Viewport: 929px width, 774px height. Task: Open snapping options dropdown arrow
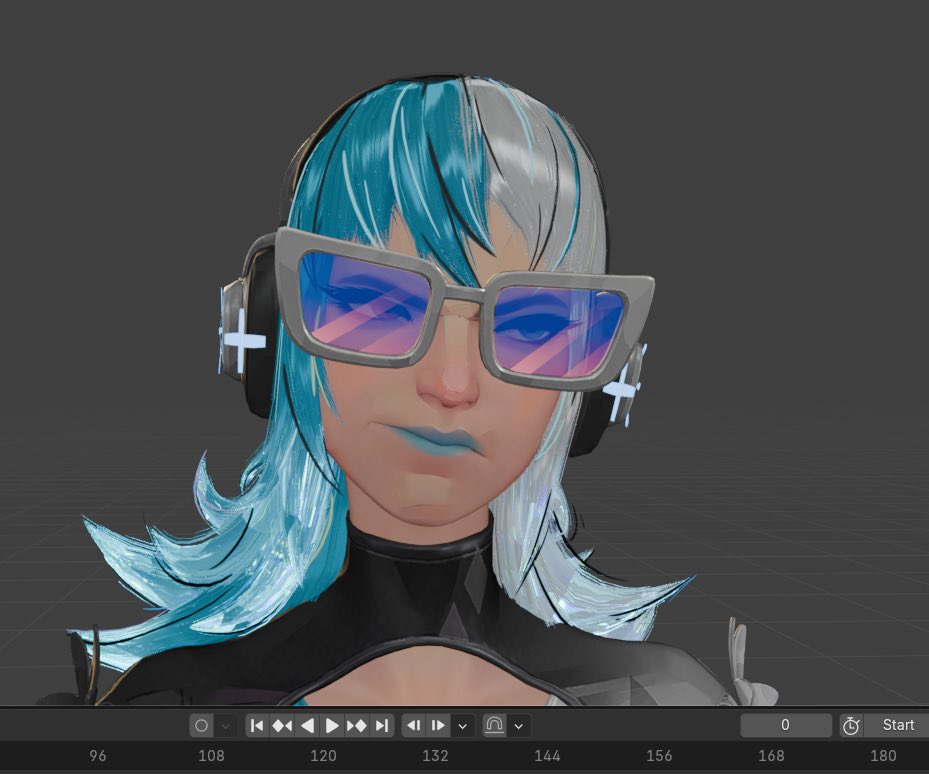[x=519, y=725]
